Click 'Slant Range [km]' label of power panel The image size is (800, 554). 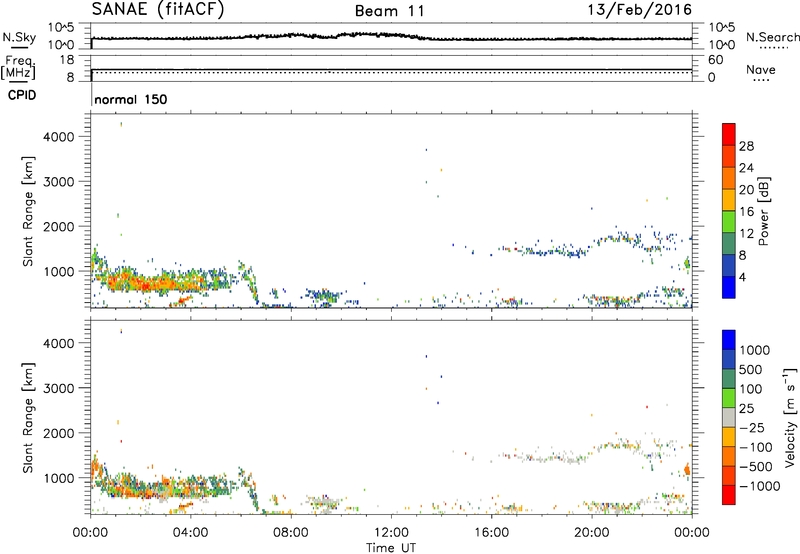(28, 211)
